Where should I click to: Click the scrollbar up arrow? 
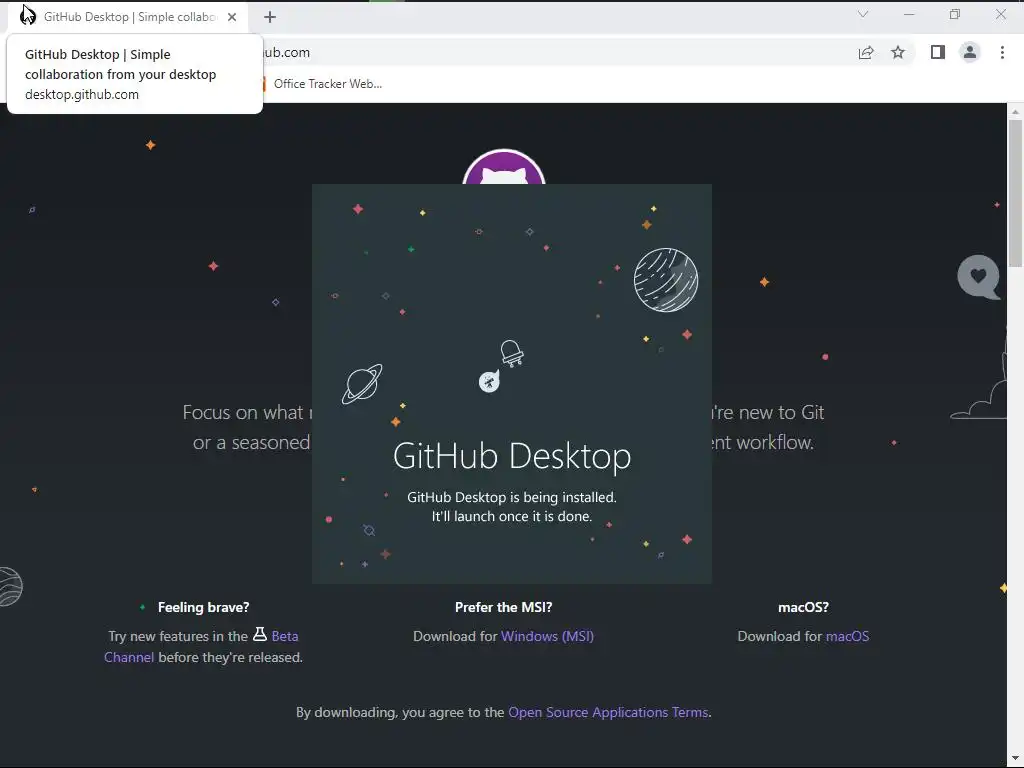click(1015, 112)
